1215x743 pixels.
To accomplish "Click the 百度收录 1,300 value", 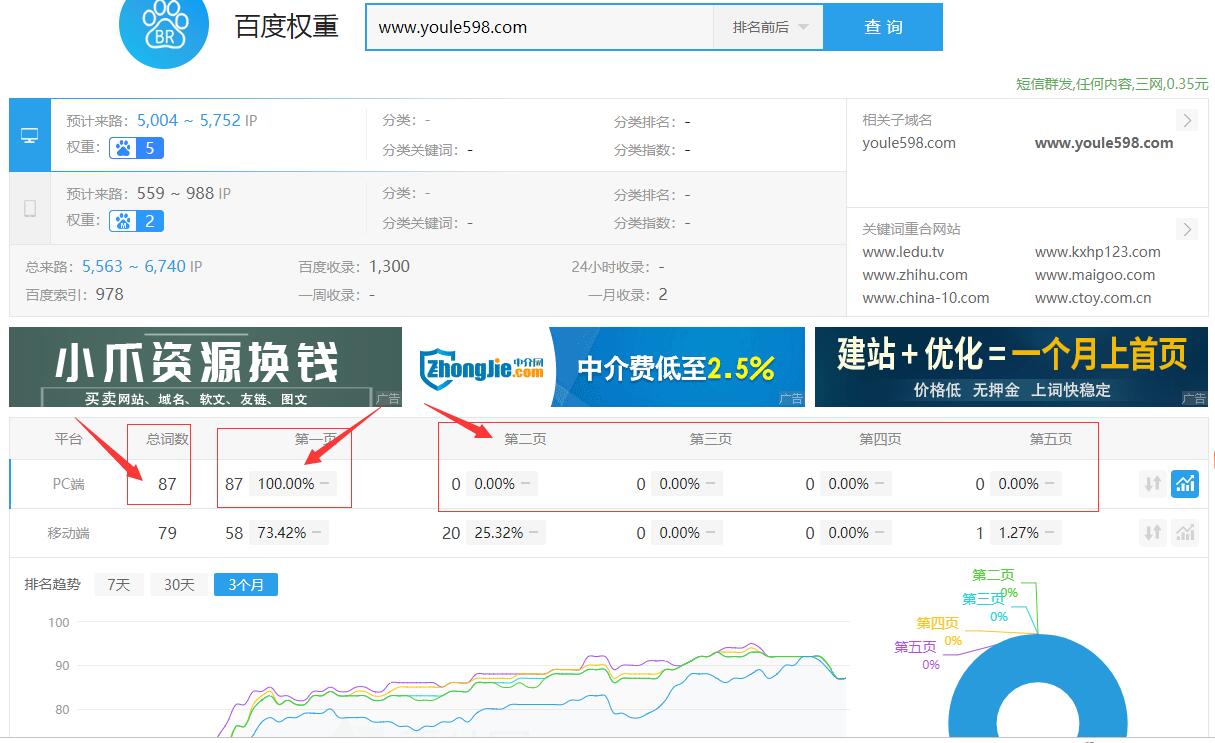I will pos(389,266).
